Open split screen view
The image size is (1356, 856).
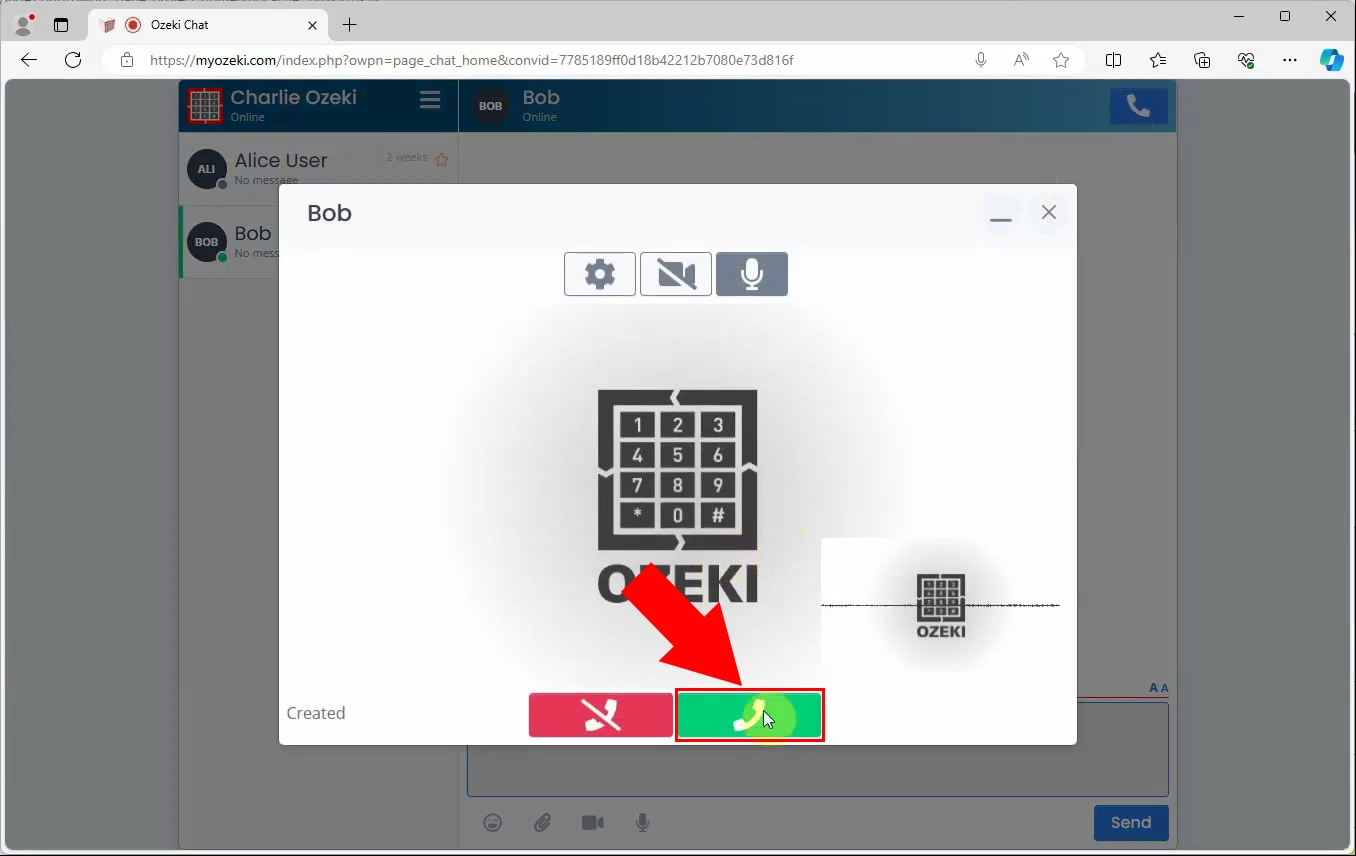pyautogui.click(x=1113, y=60)
